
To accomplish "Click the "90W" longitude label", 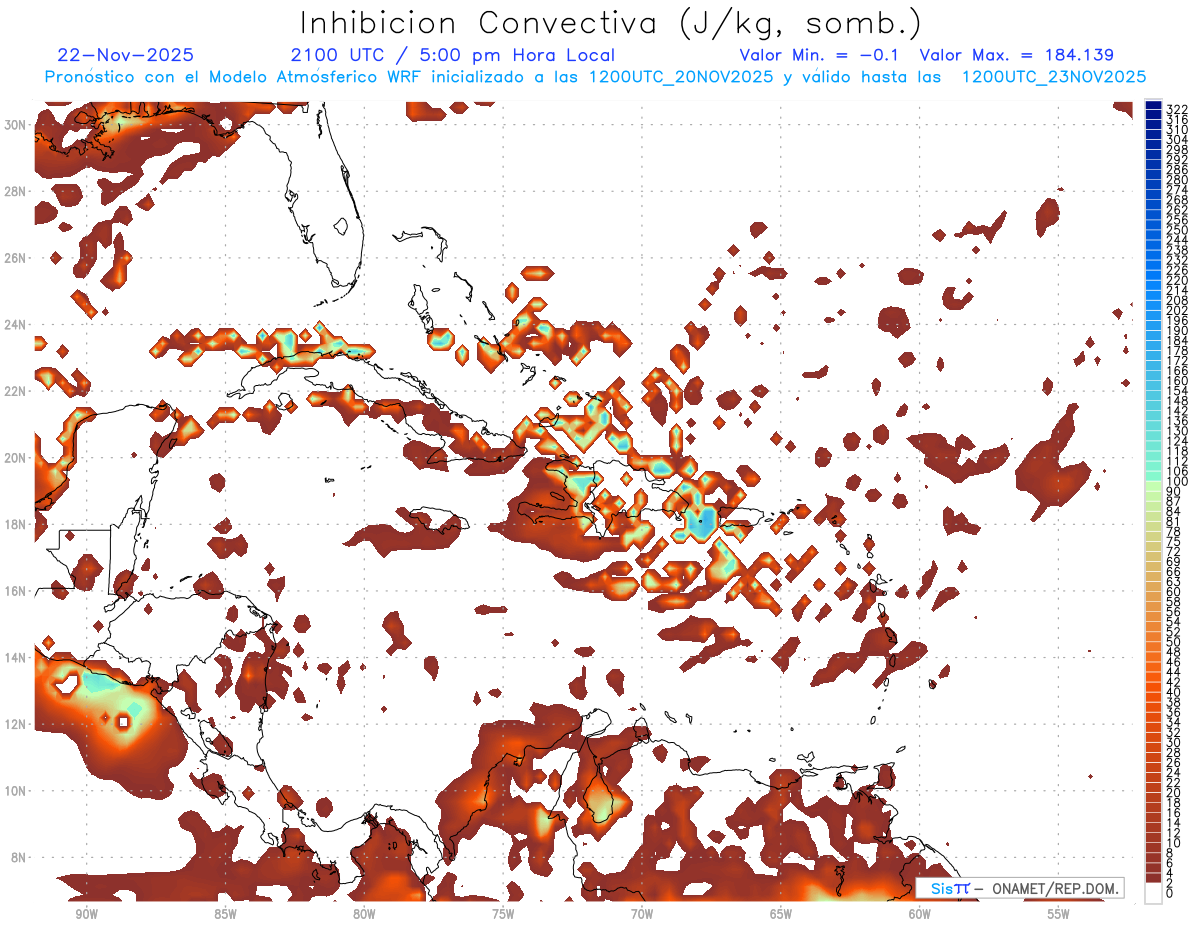I will 86,914.
